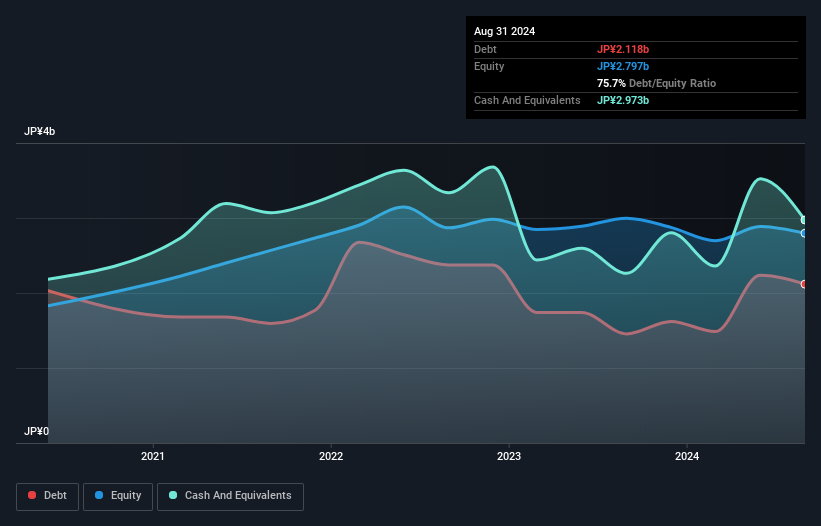821x526 pixels.
Task: Click the JP¥0 y-axis label
Action: (36, 431)
